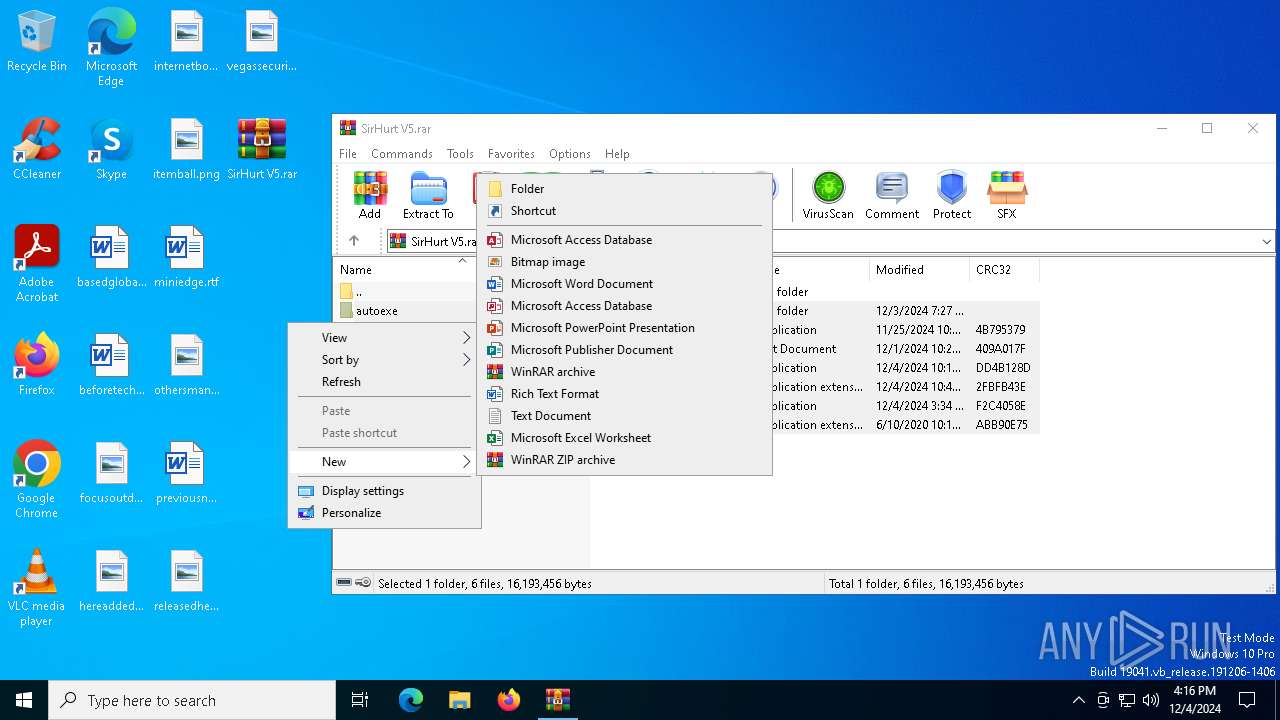Open the Comment tool in WinRAR
This screenshot has height=720, width=1280.
[891, 195]
